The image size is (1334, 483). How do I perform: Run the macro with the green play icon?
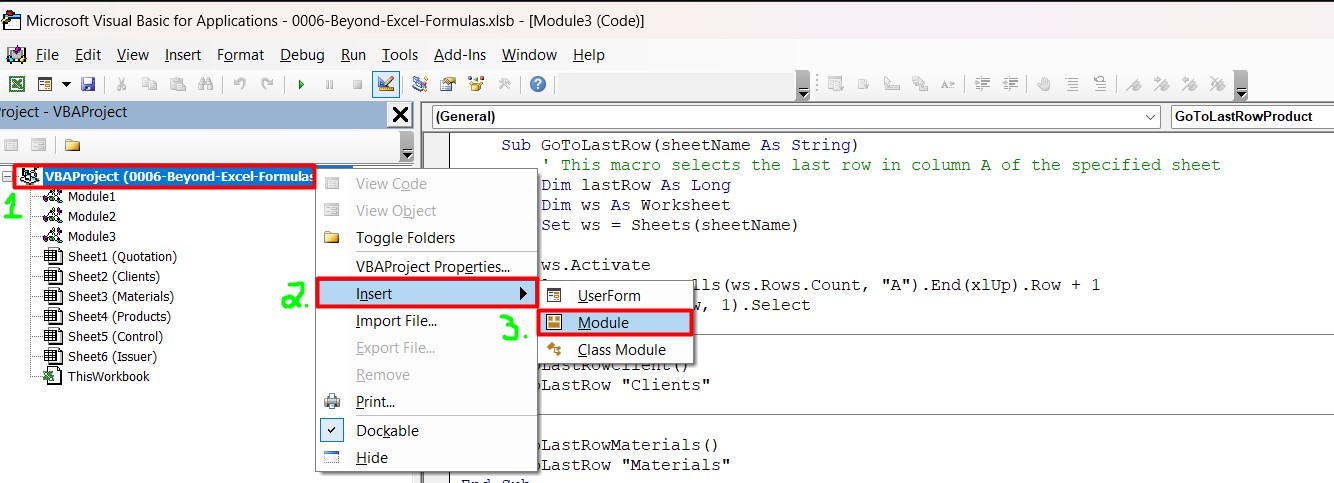click(x=300, y=84)
